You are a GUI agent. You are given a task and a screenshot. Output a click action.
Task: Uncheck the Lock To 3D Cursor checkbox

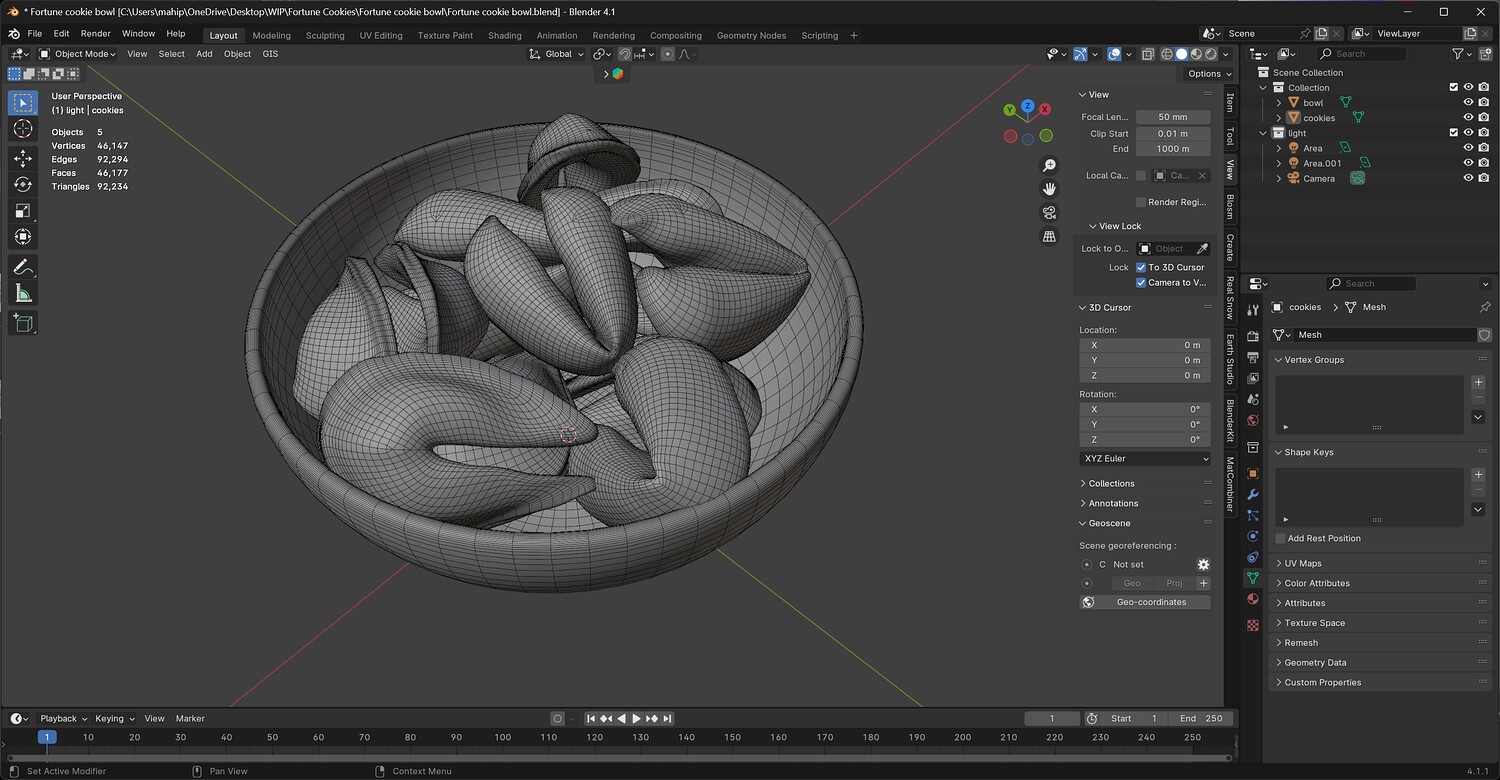(x=1141, y=267)
